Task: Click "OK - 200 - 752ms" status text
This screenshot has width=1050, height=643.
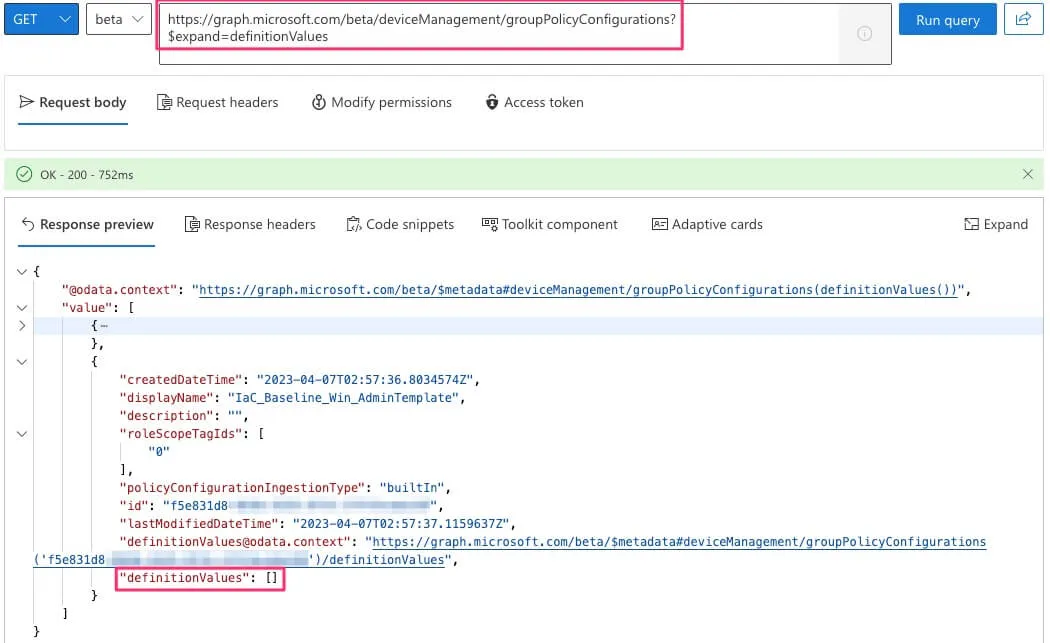Action: tap(86, 175)
